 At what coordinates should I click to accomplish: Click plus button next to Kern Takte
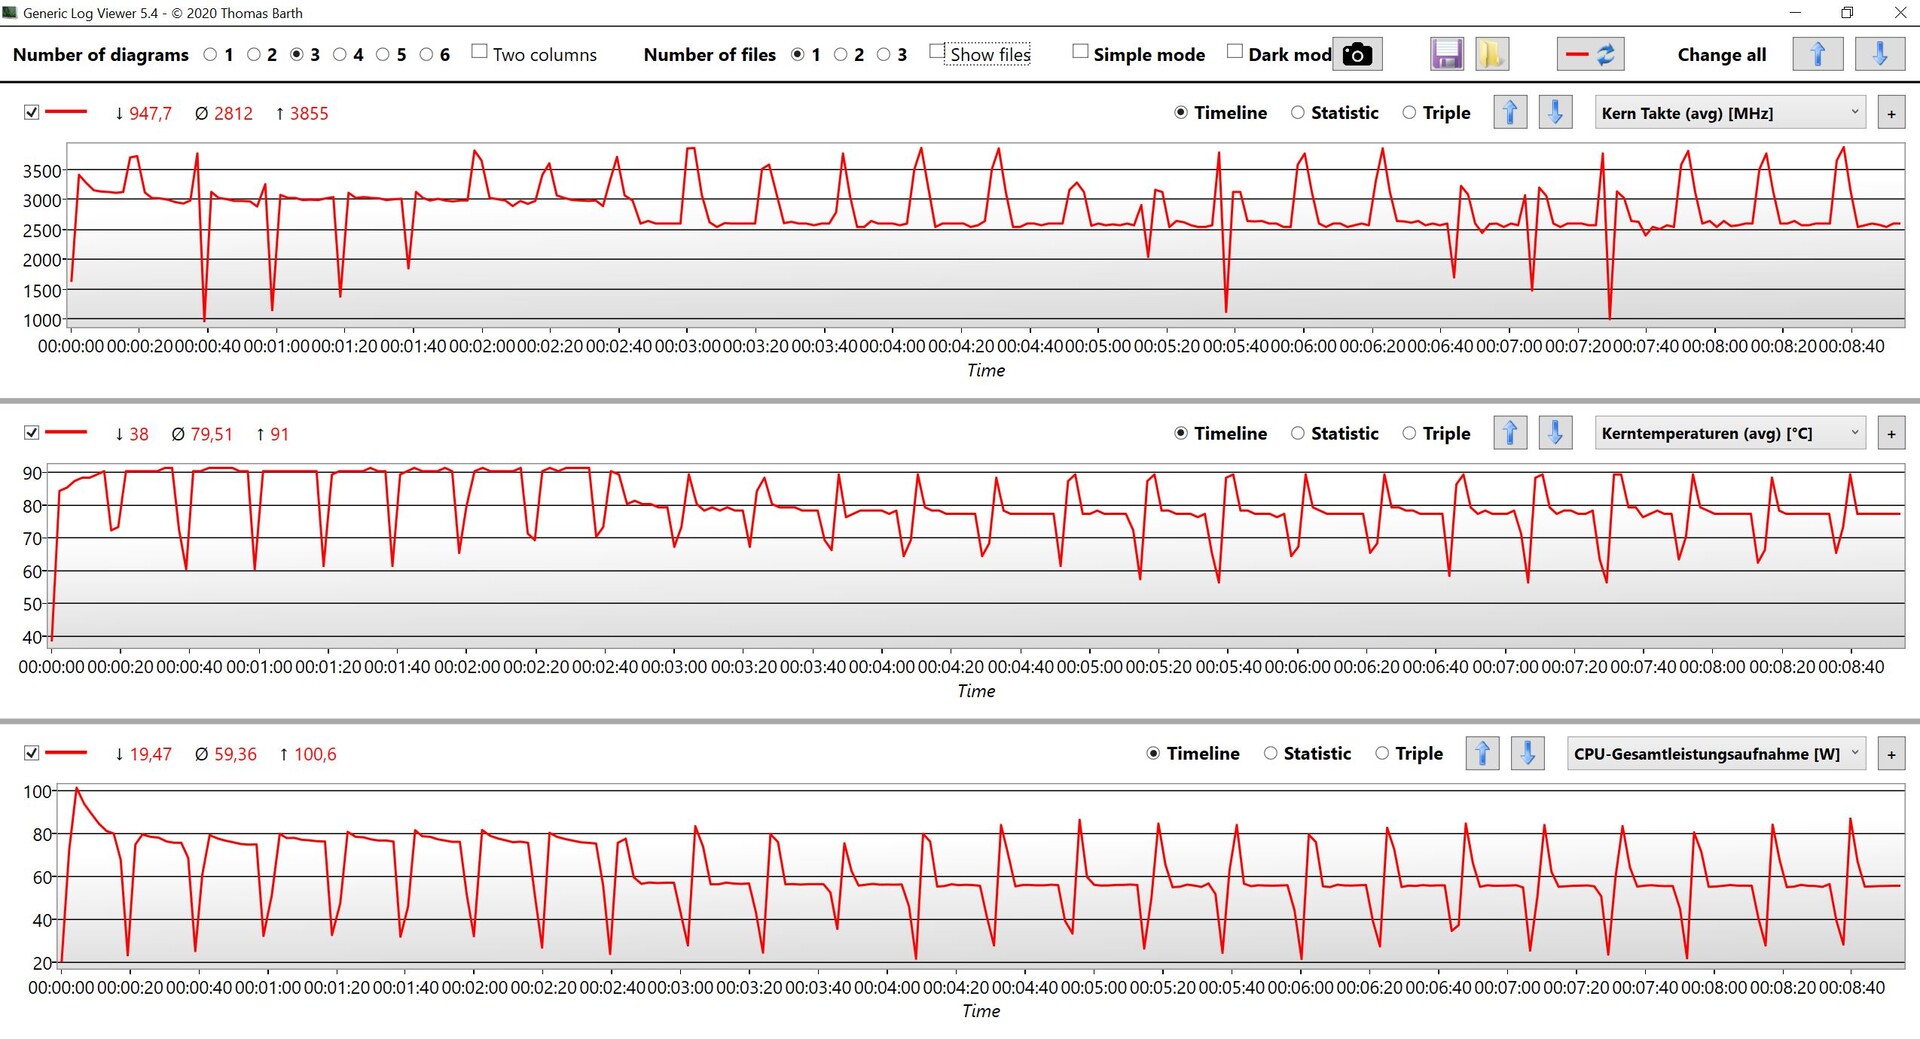pos(1891,113)
